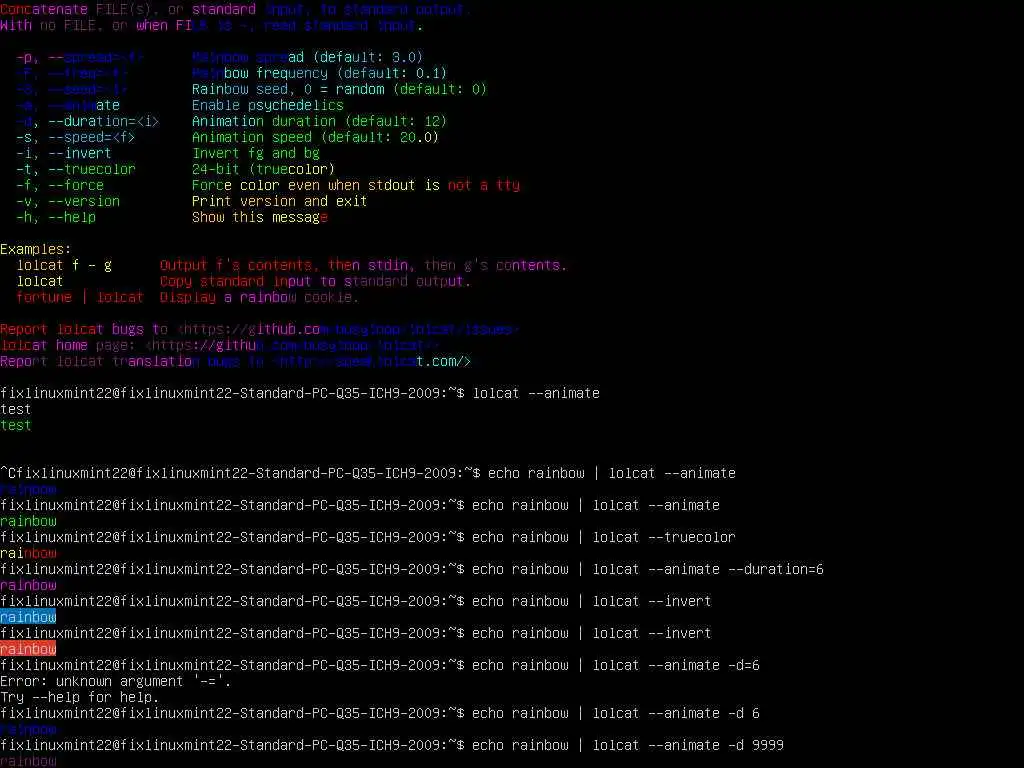Click the command ending with "-d 9999"

[x=392, y=745]
